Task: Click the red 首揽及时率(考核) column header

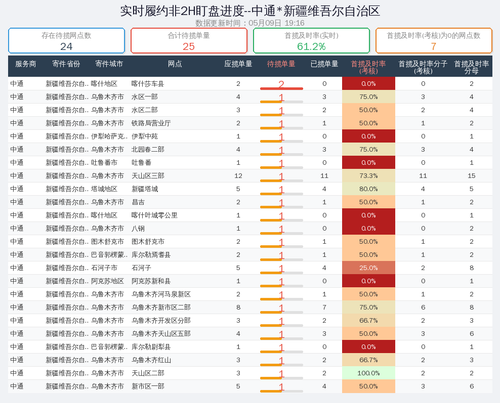Action: [x=368, y=67]
